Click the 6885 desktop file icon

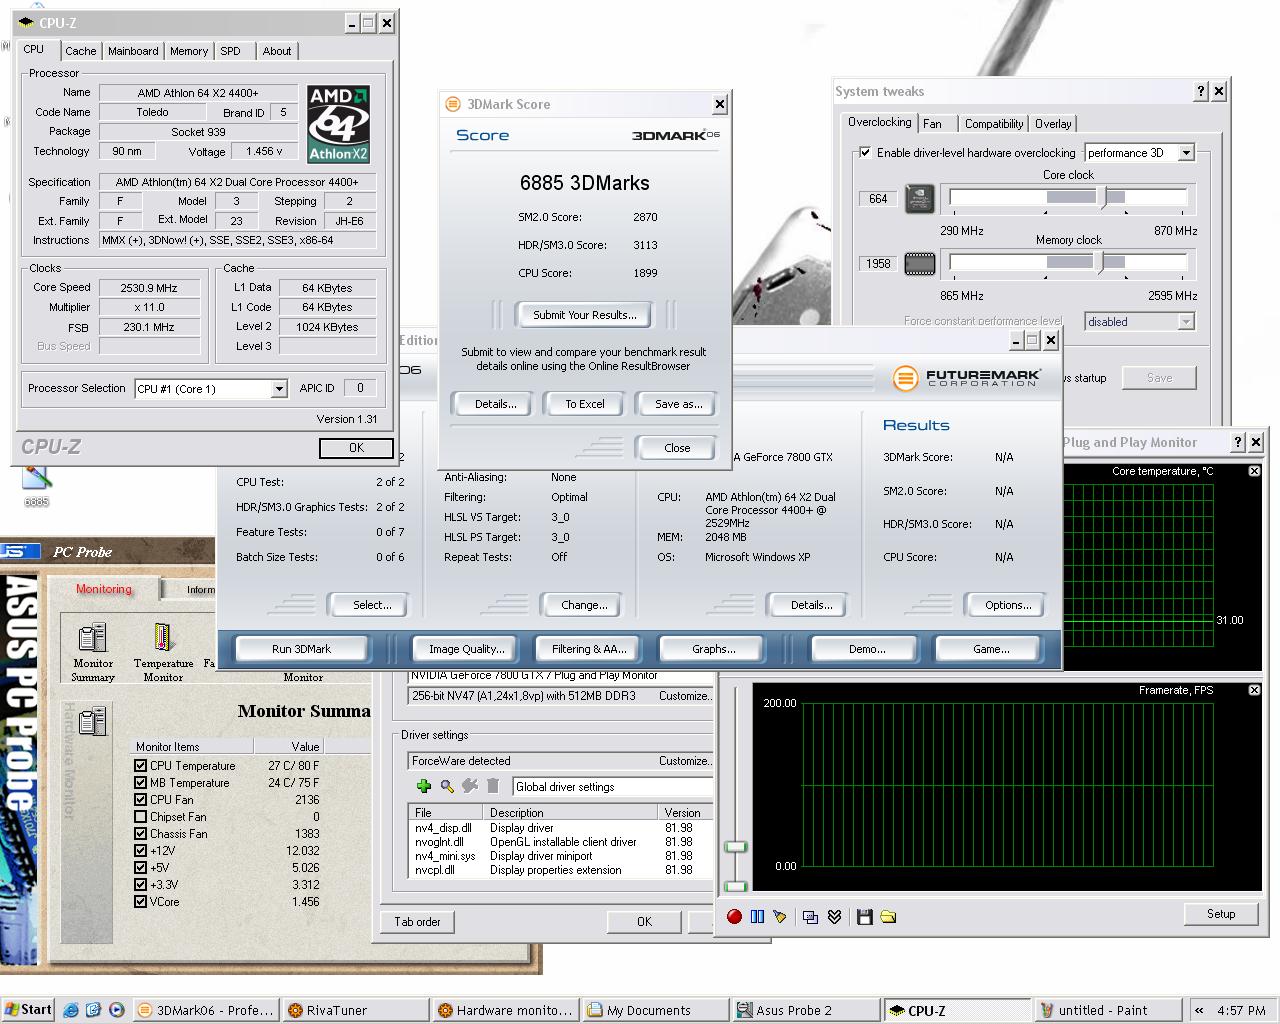click(36, 485)
